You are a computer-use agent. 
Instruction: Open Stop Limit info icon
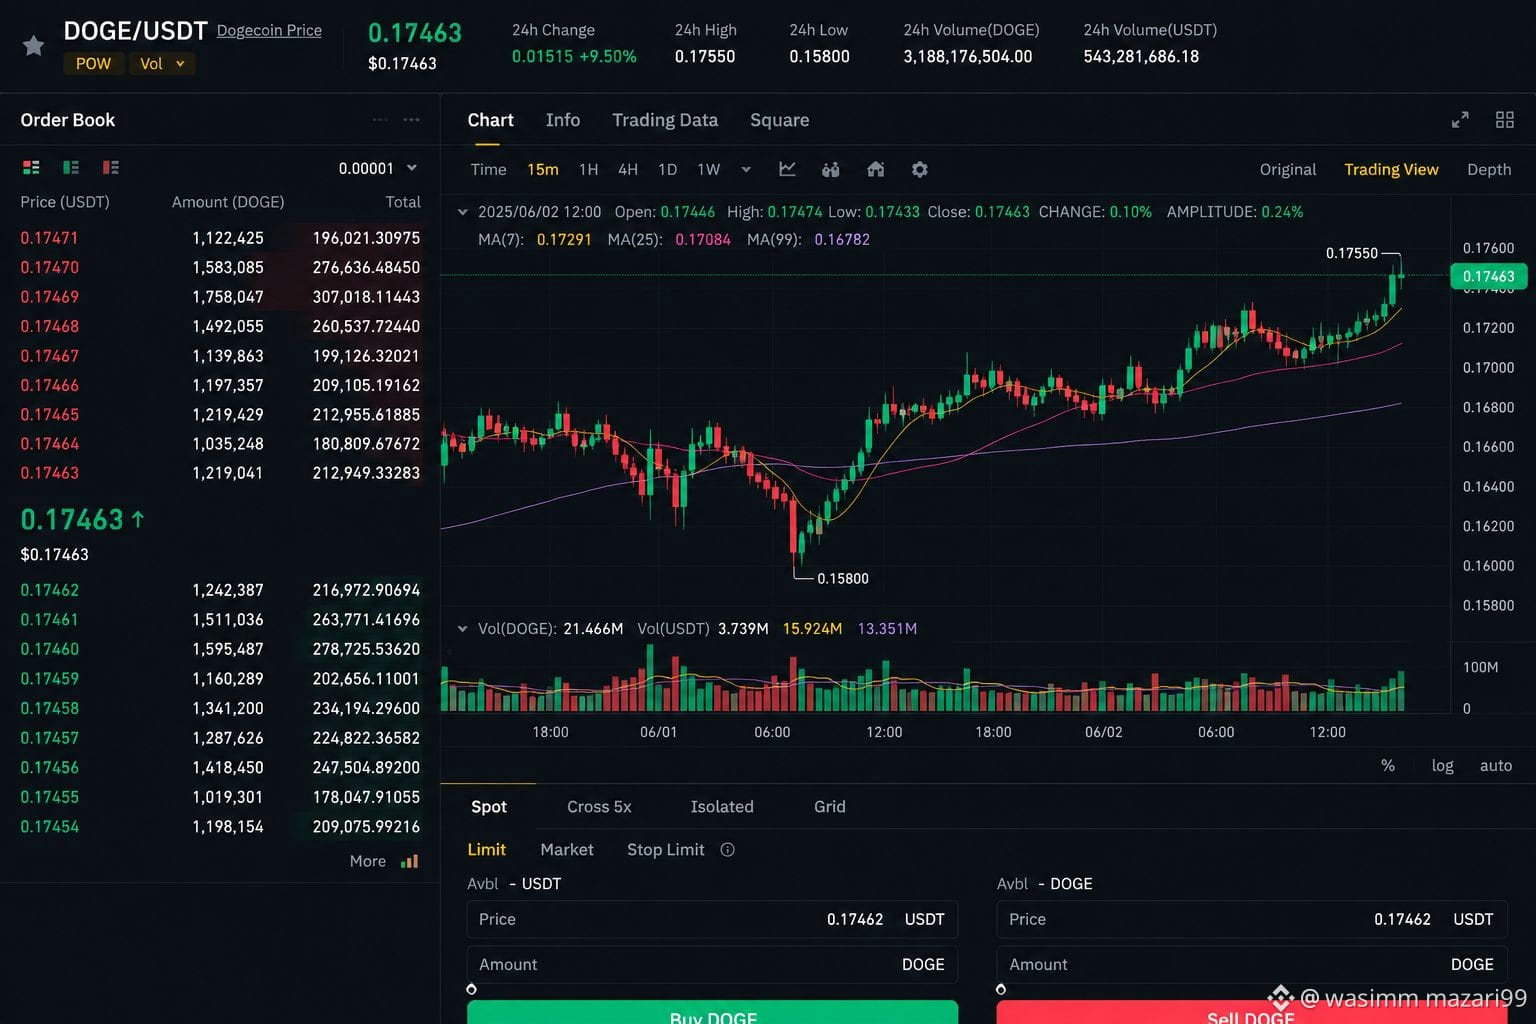click(x=728, y=850)
